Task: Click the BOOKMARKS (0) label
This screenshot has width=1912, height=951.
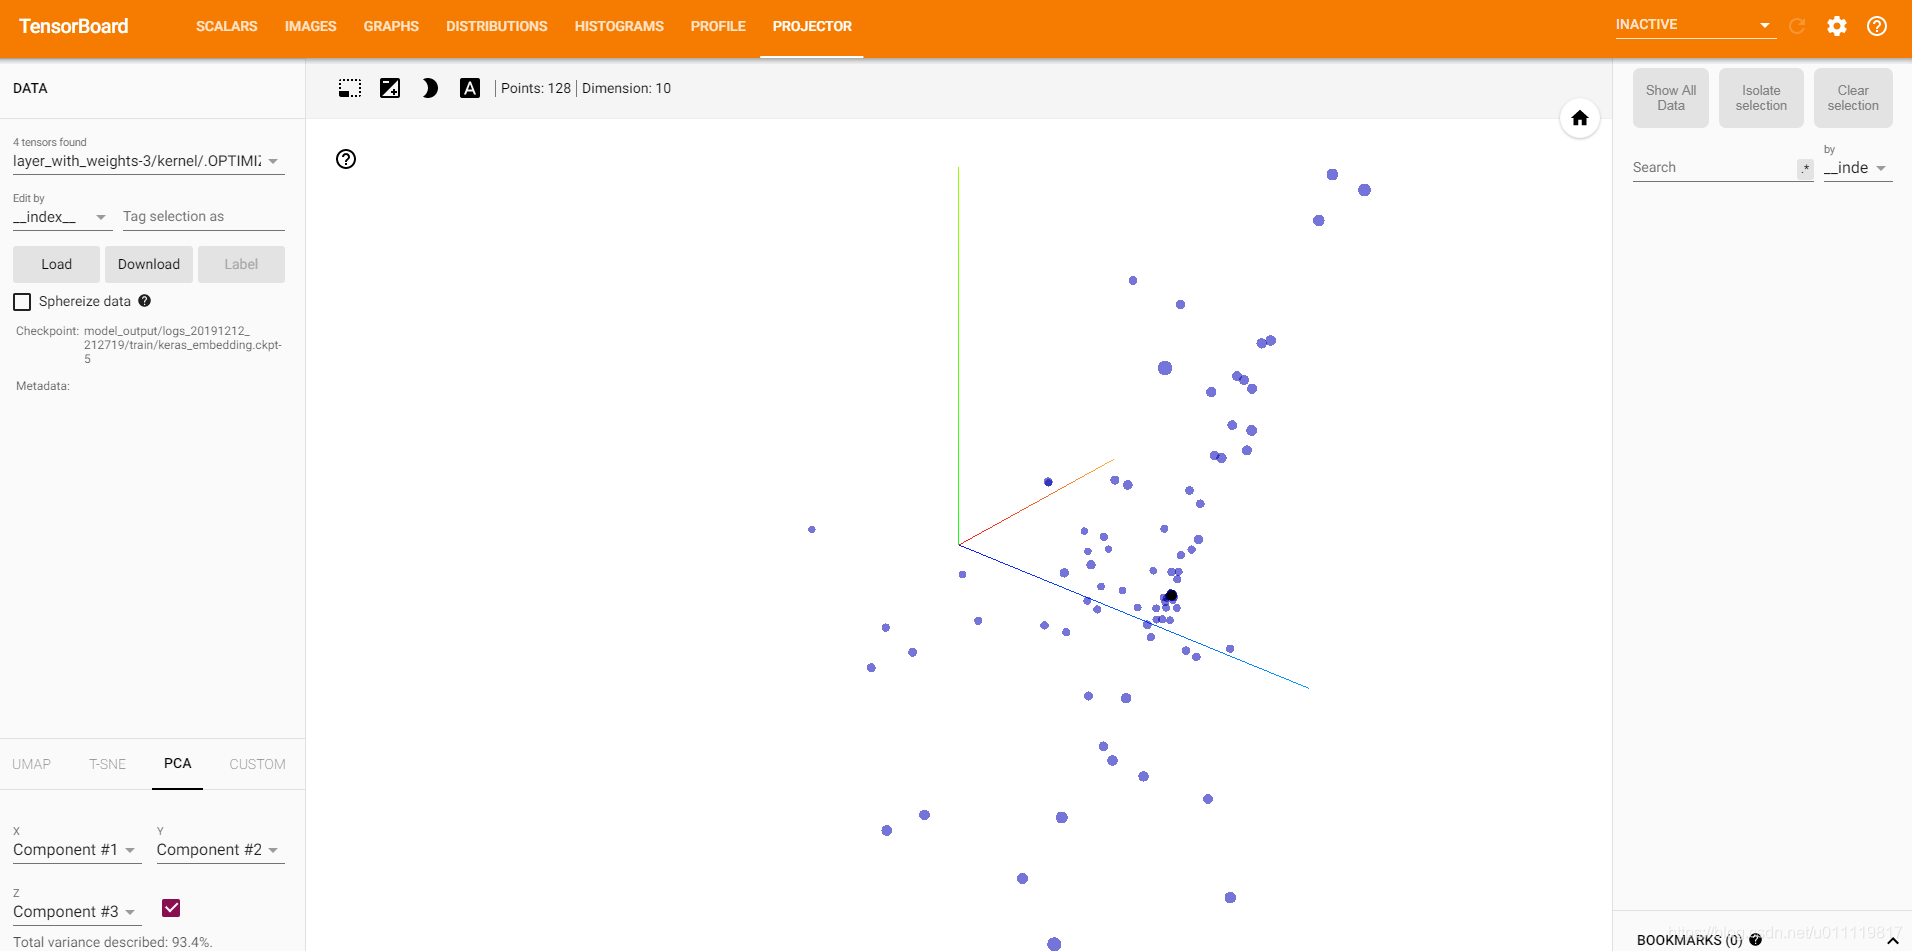Action: click(1689, 940)
